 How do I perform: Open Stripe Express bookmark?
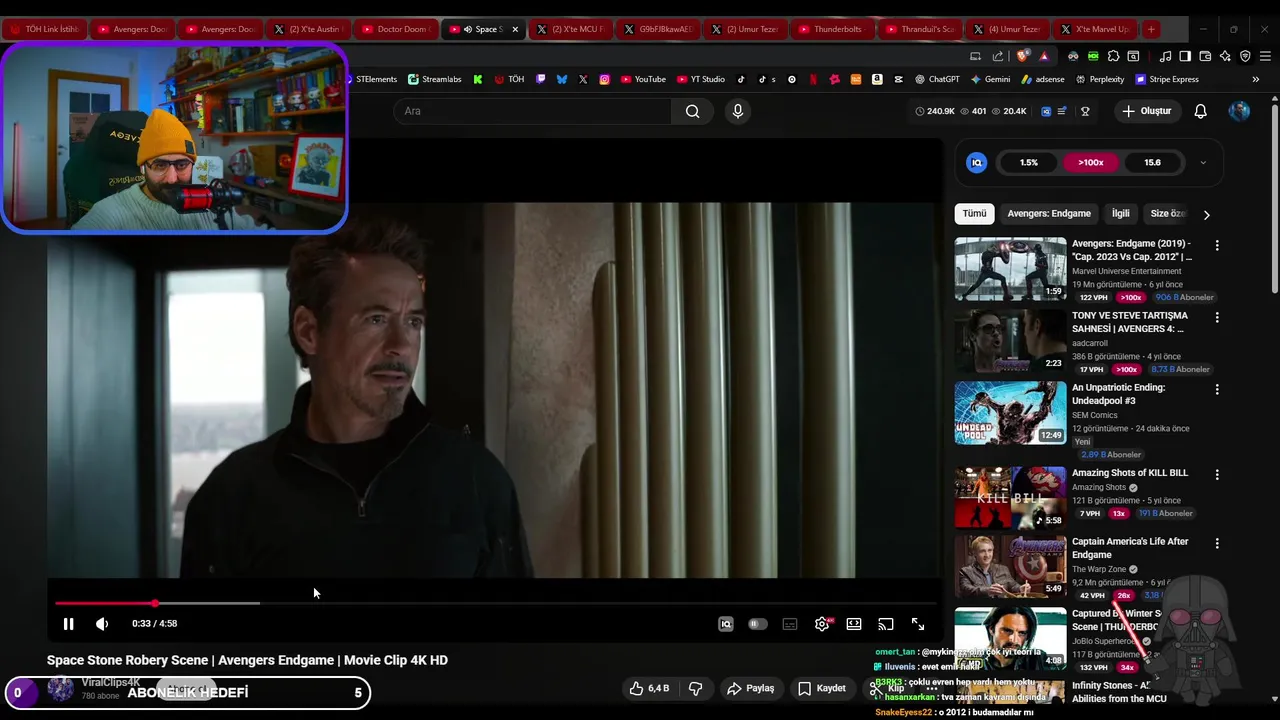(x=1167, y=79)
